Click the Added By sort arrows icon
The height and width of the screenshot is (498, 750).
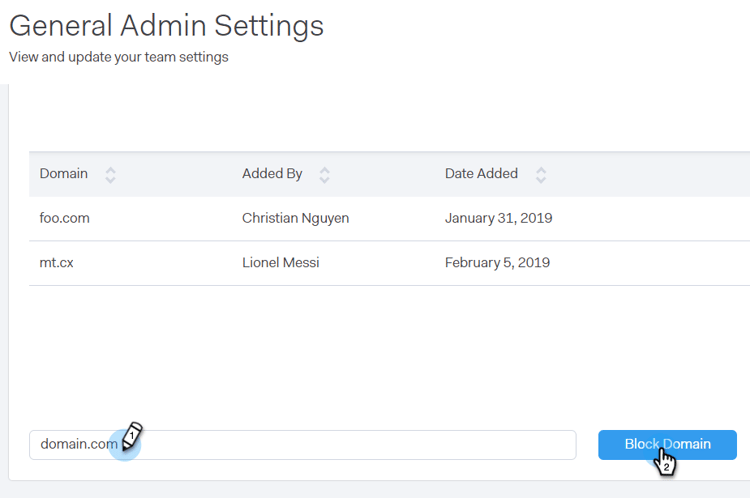(324, 174)
